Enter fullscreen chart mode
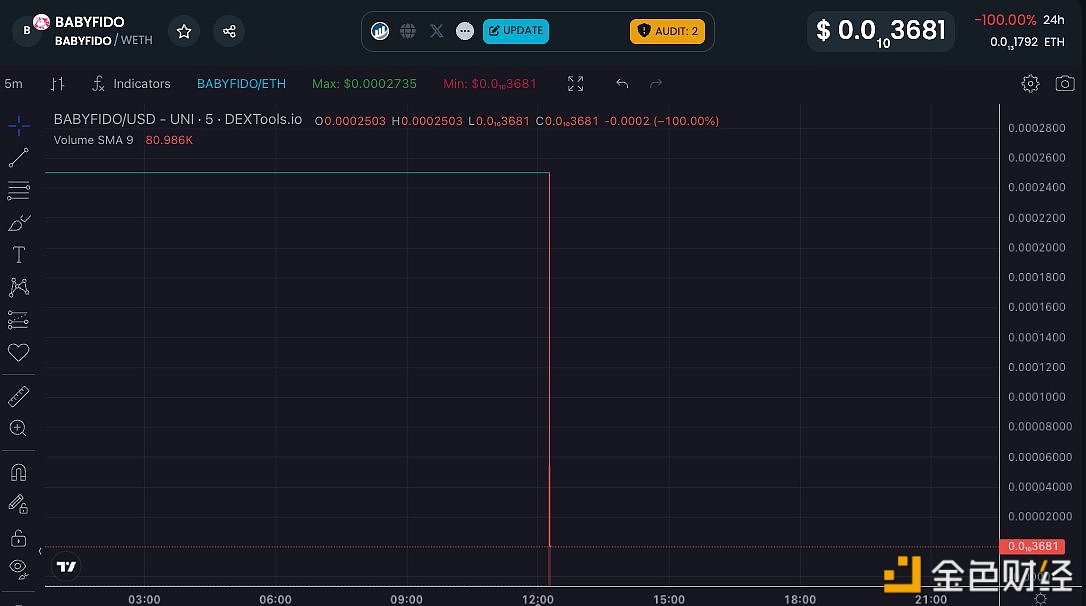The height and width of the screenshot is (606, 1086). click(x=576, y=84)
